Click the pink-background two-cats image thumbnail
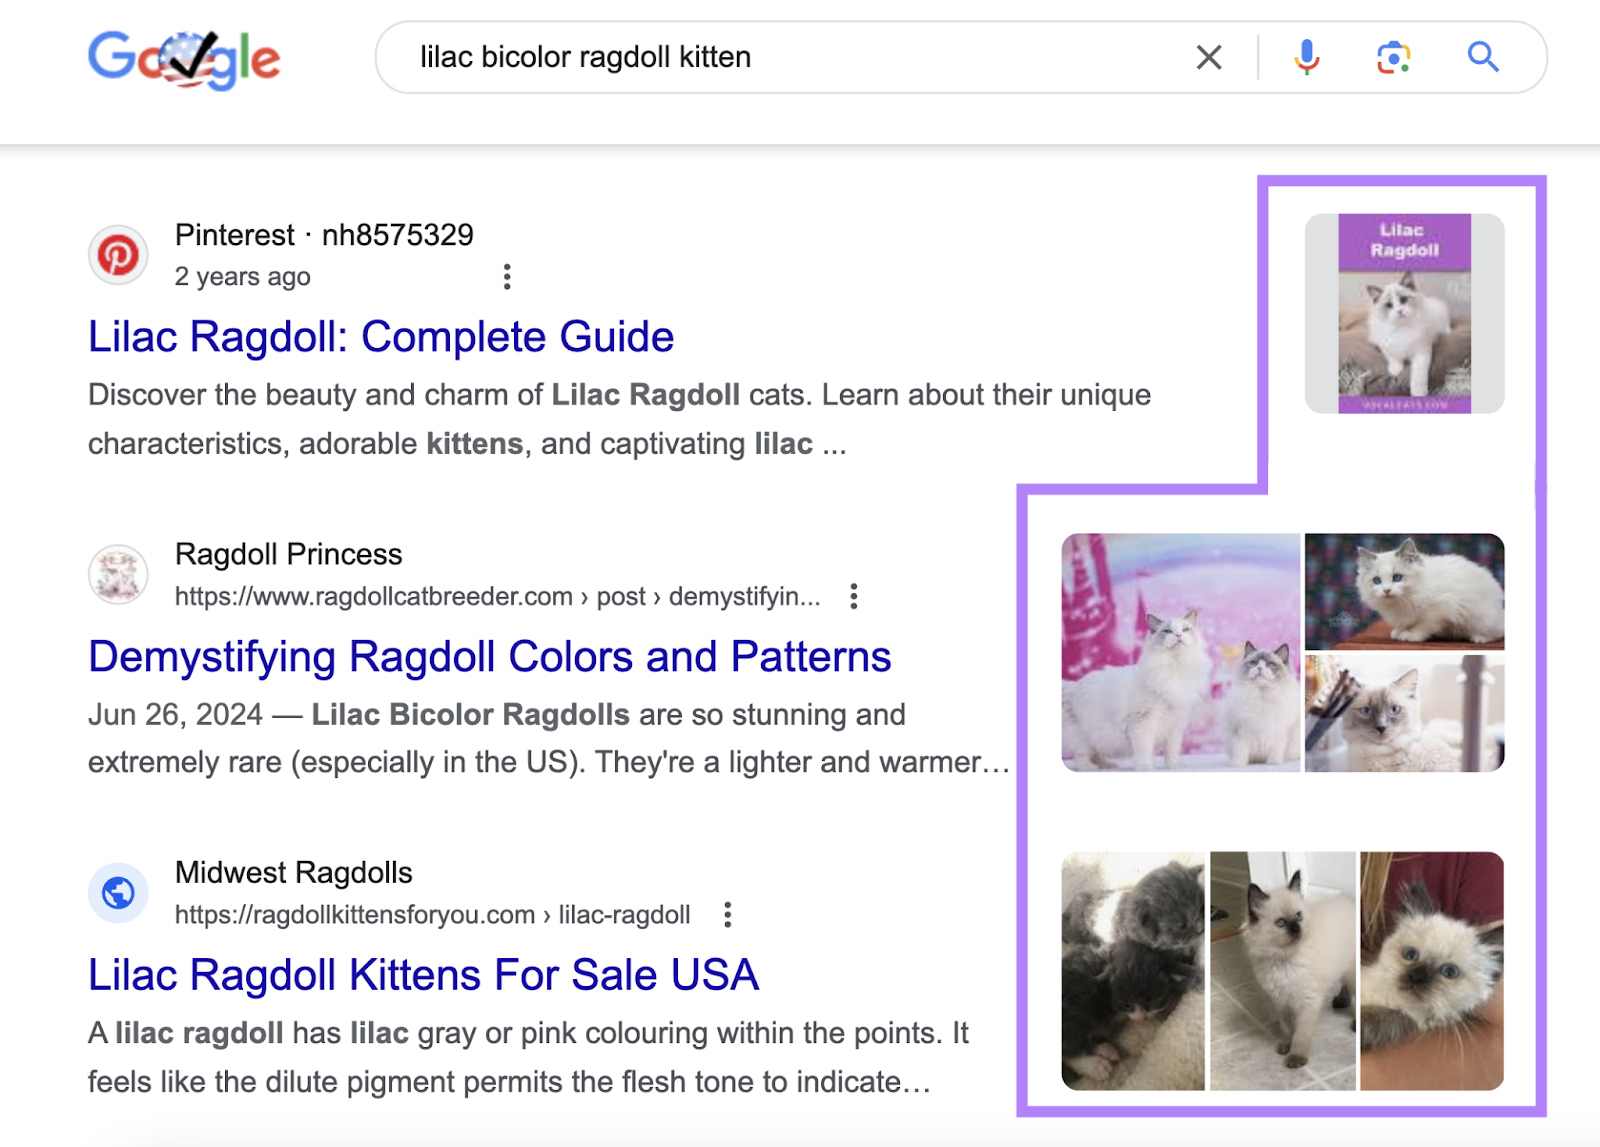This screenshot has height=1147, width=1600. pos(1180,650)
